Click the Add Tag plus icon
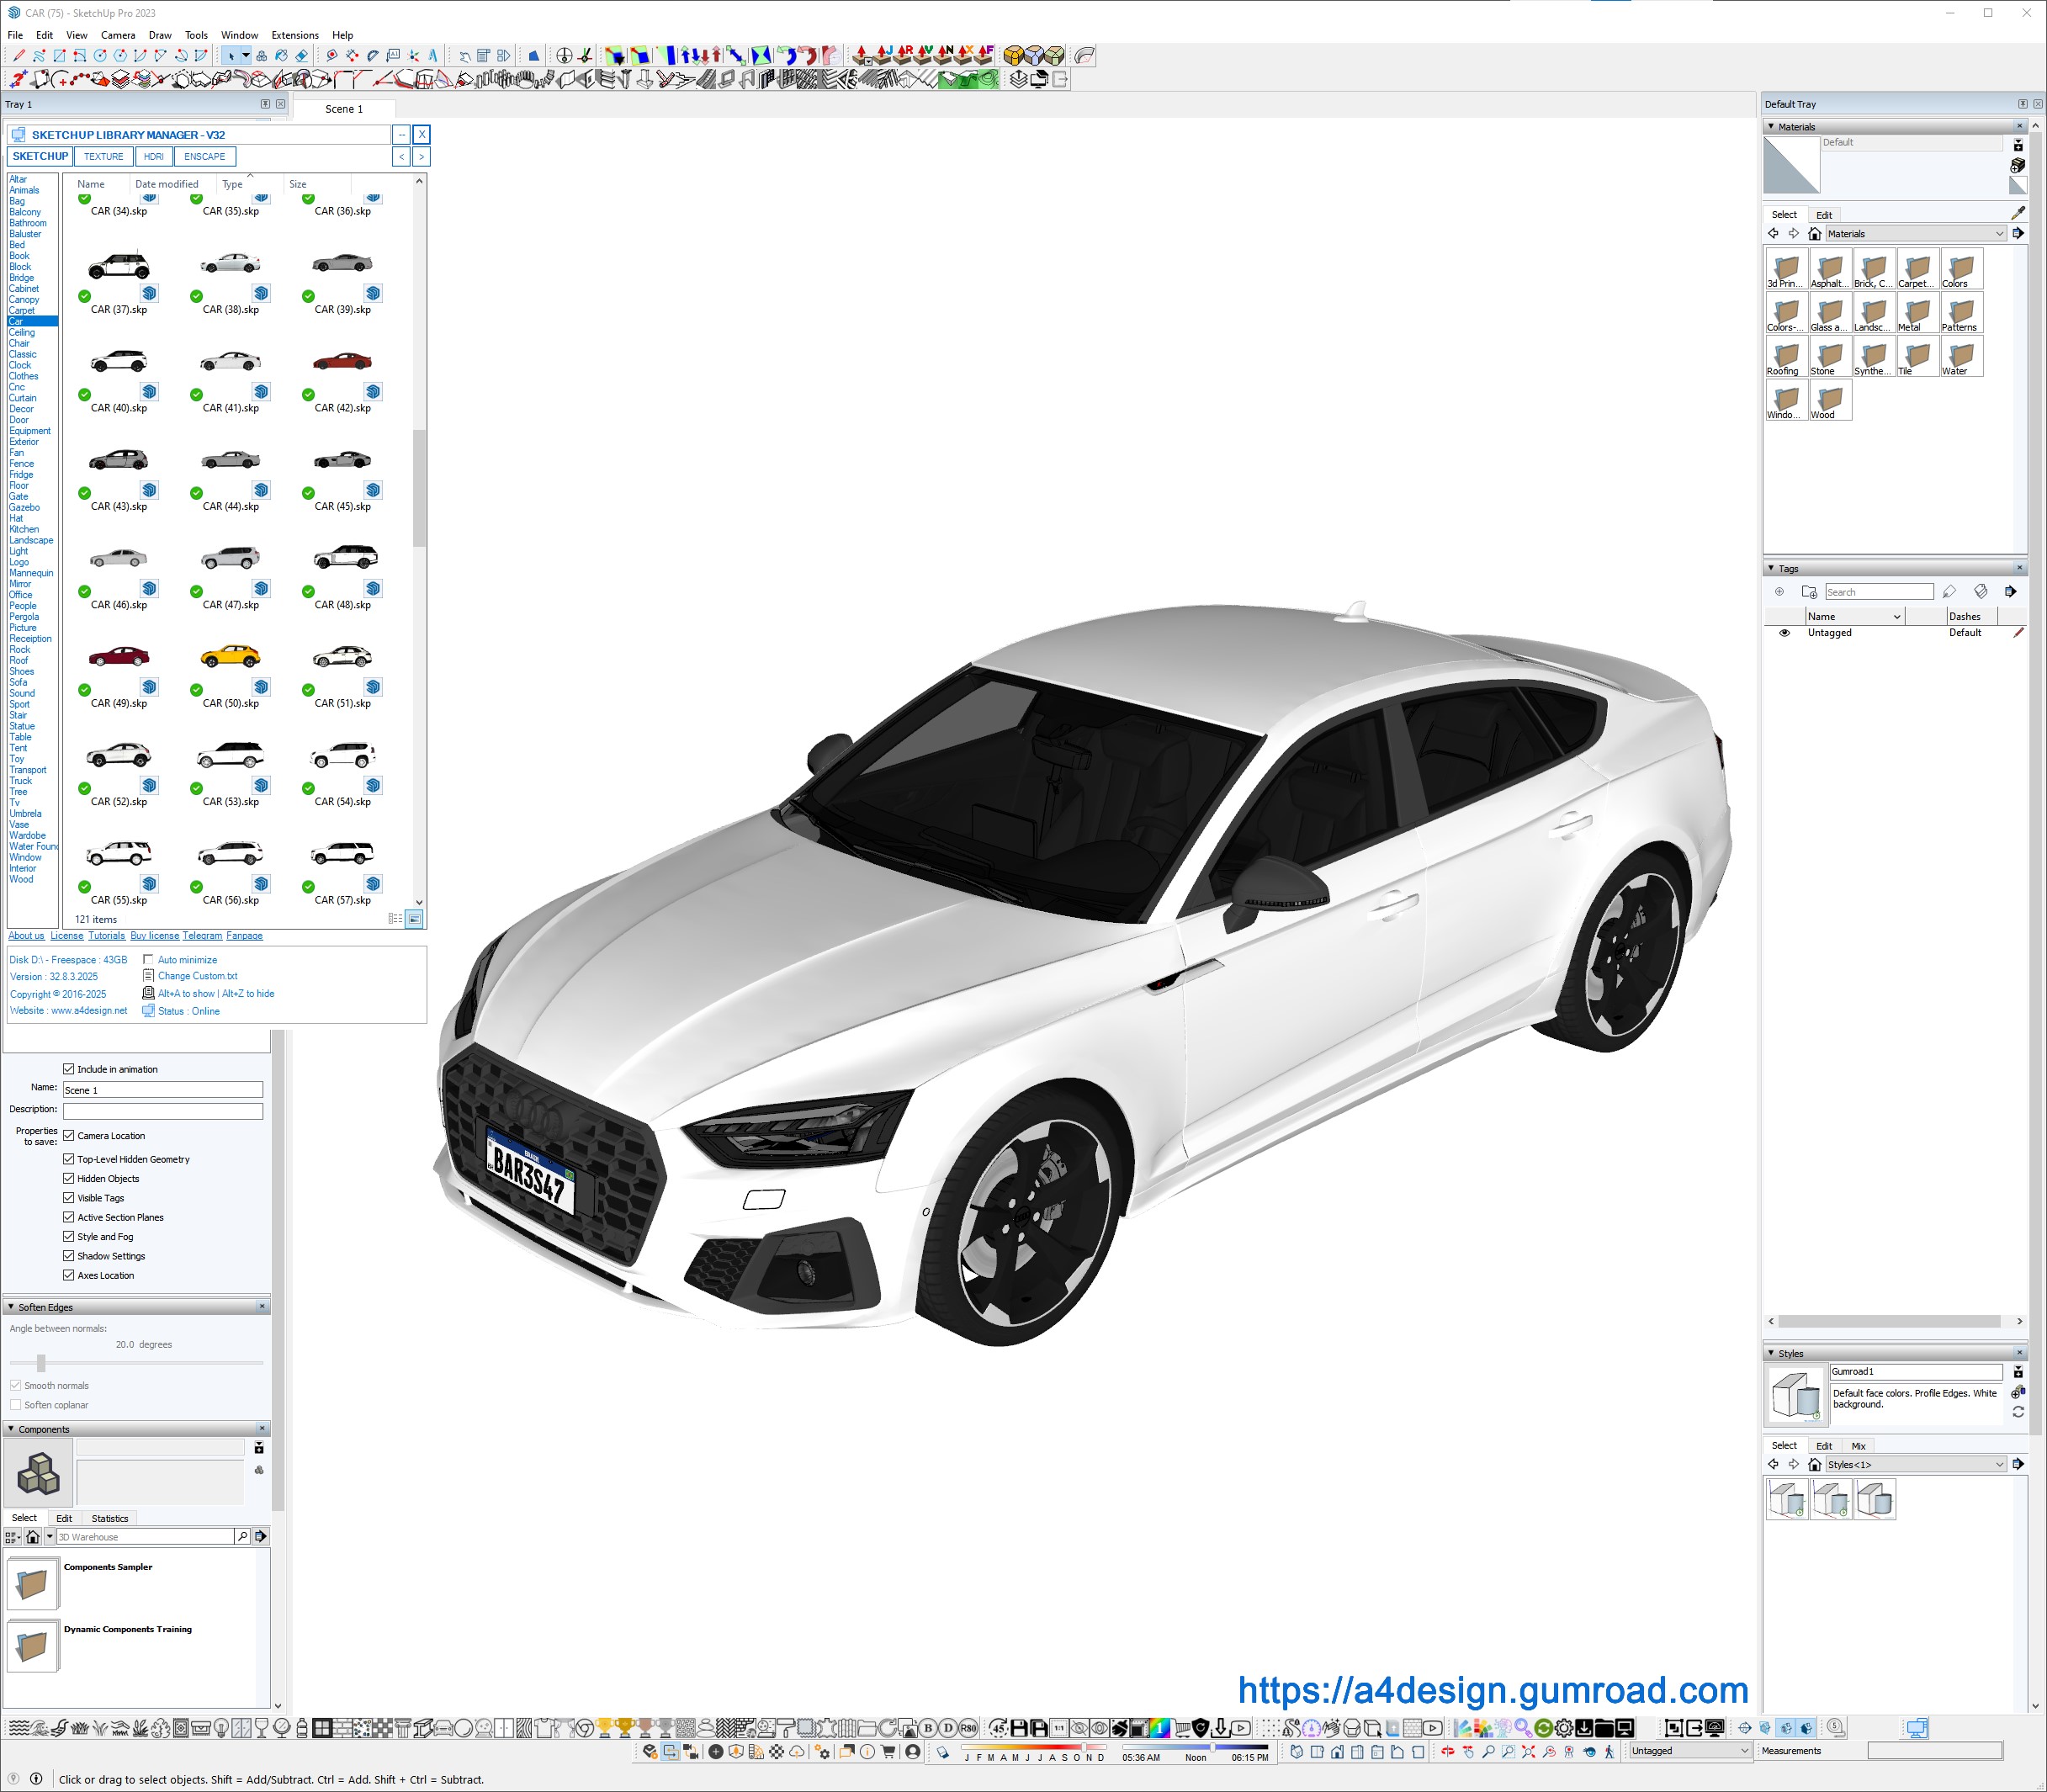2047x1792 pixels. 1779,592
